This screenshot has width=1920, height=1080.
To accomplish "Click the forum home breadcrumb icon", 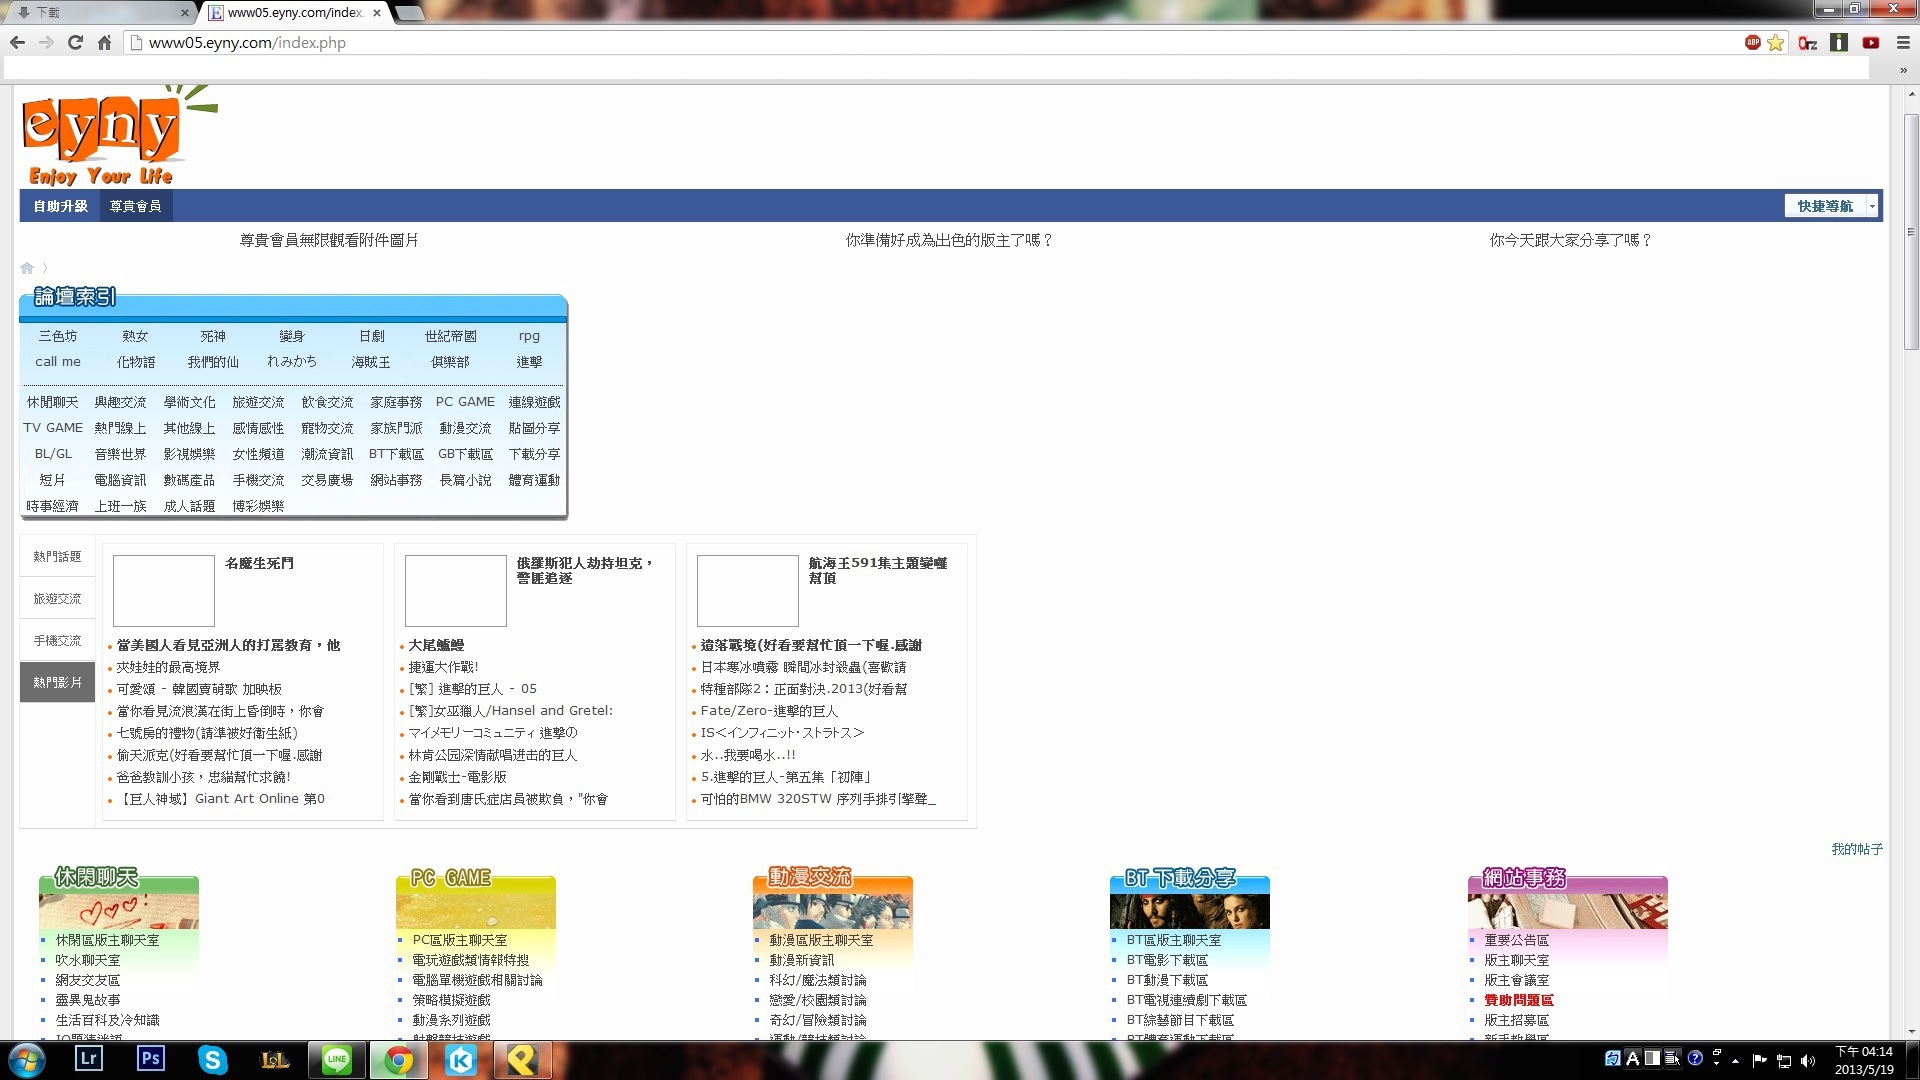I will click(x=27, y=268).
